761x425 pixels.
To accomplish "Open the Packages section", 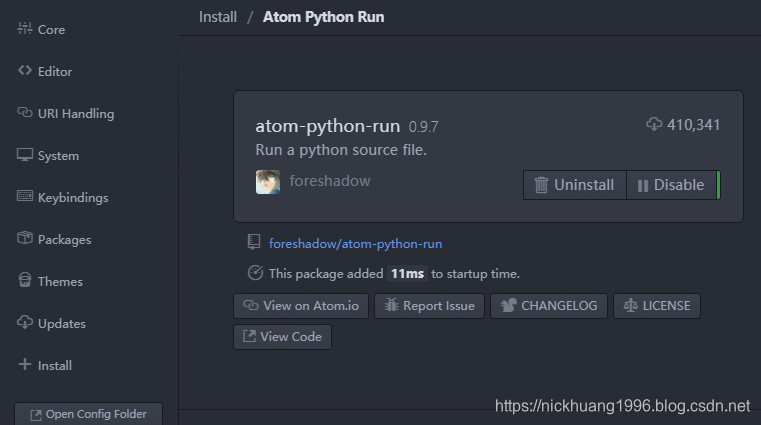I will tap(54, 239).
